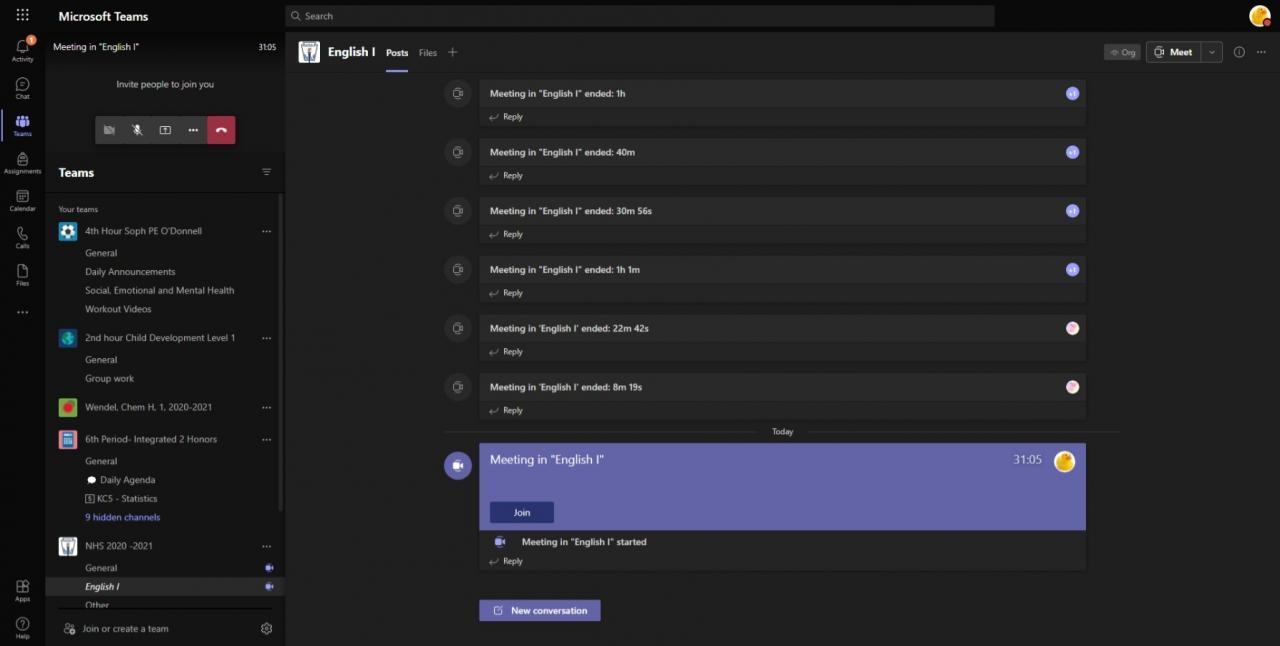Viewport: 1280px width, 646px height.
Task: Reply to meeting ended 8m 19s post
Action: (506, 411)
